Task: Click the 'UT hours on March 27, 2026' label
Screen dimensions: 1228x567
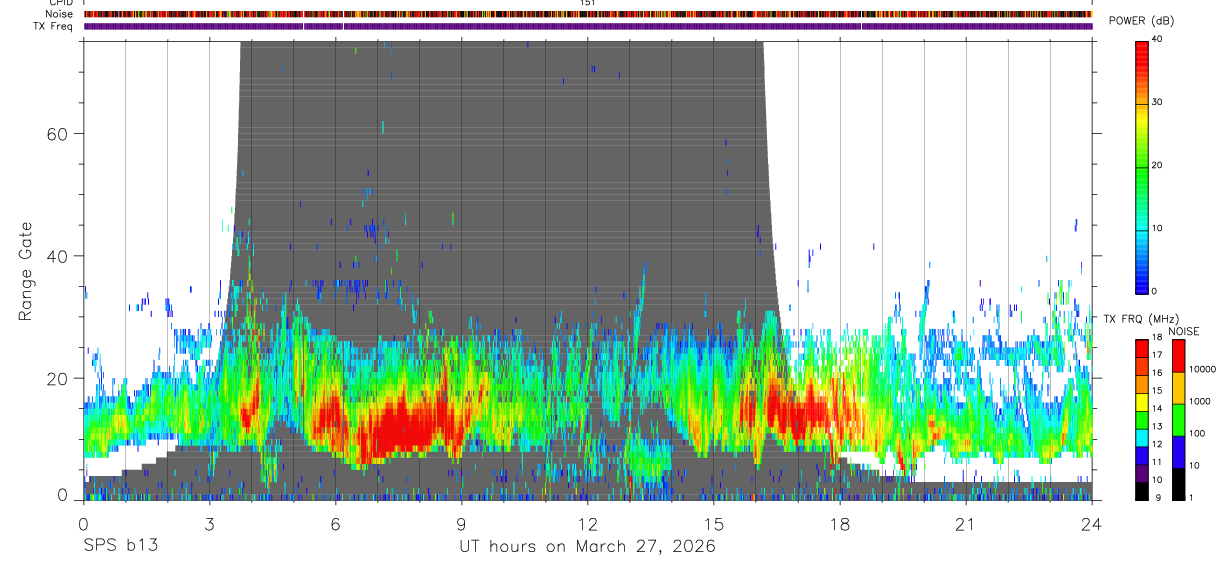Action: tap(587, 546)
